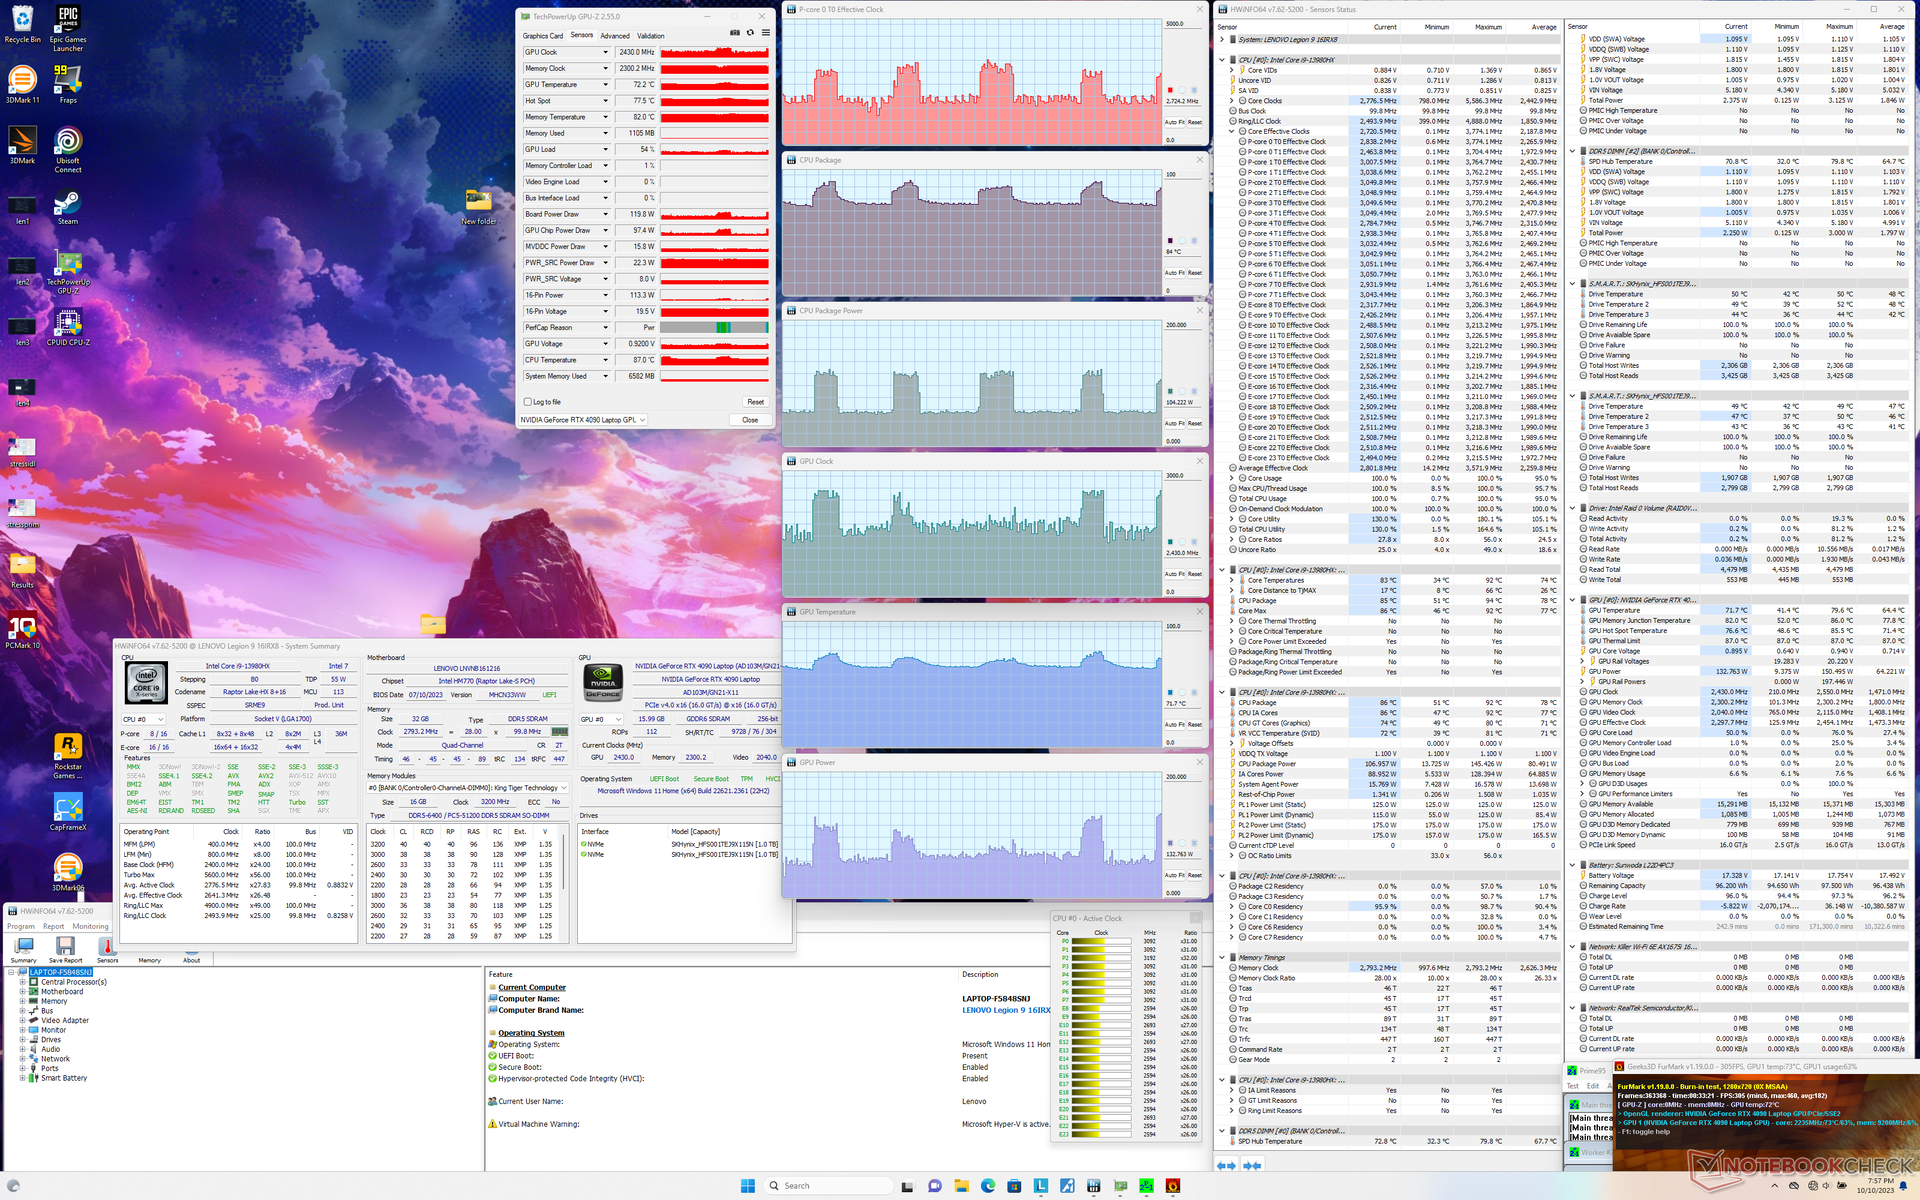Click the Windows taskbar Search box
This screenshot has width=1920, height=1200.
coord(825,1185)
